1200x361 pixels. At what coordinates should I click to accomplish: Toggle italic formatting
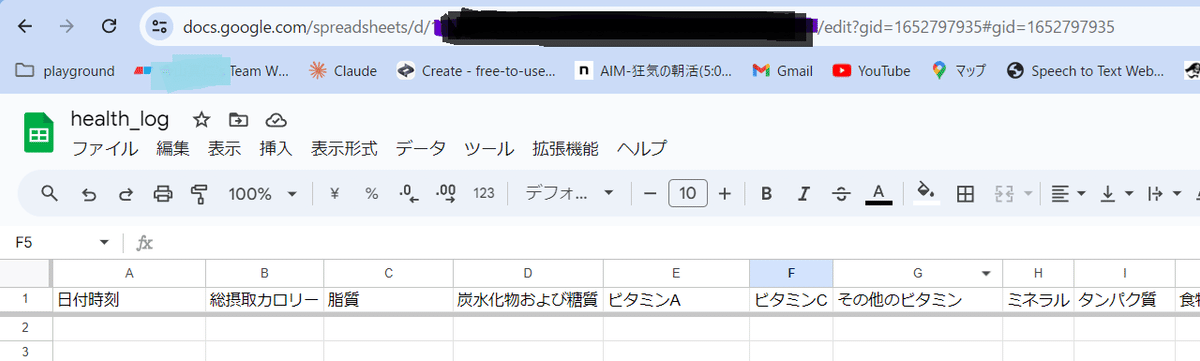(803, 194)
